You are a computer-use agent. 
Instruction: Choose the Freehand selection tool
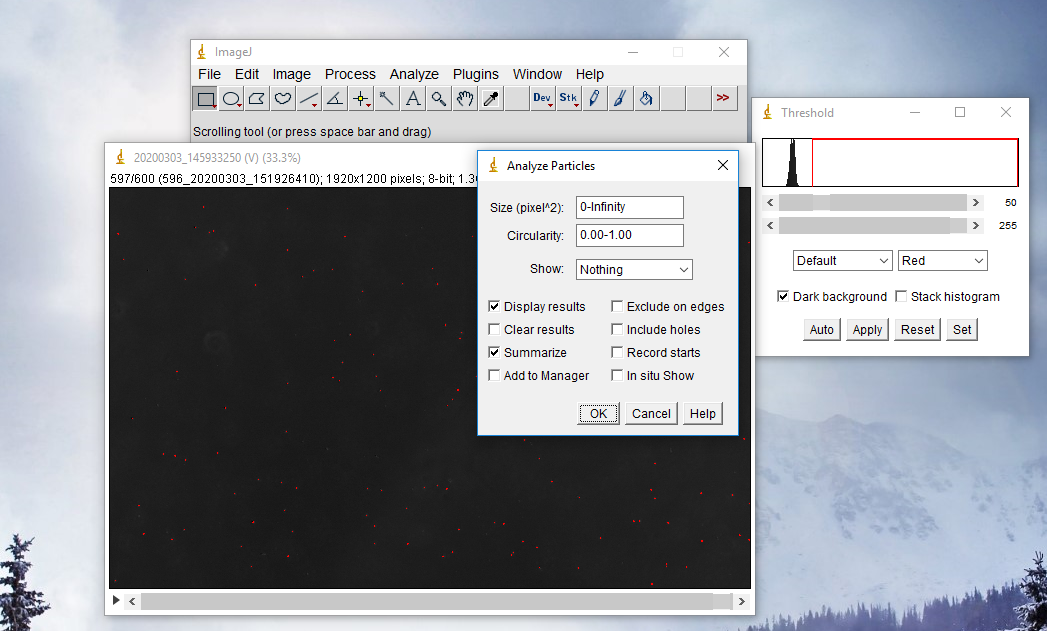283,98
